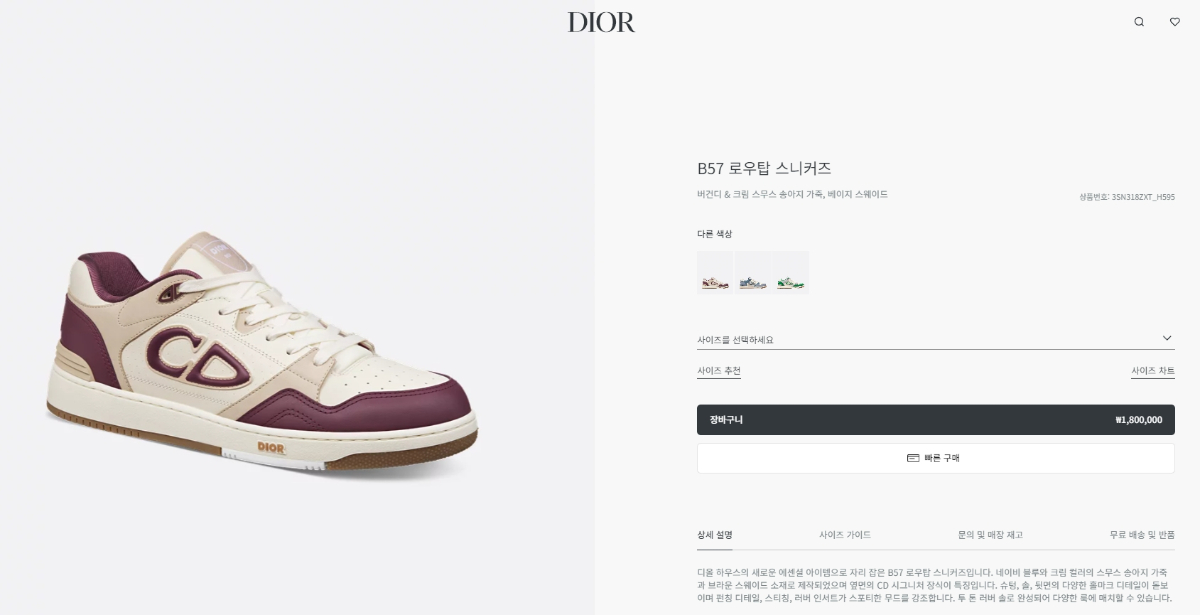Screen dimensions: 1200x615
Task: Choose the blue sneaker color variant
Action: coord(753,272)
